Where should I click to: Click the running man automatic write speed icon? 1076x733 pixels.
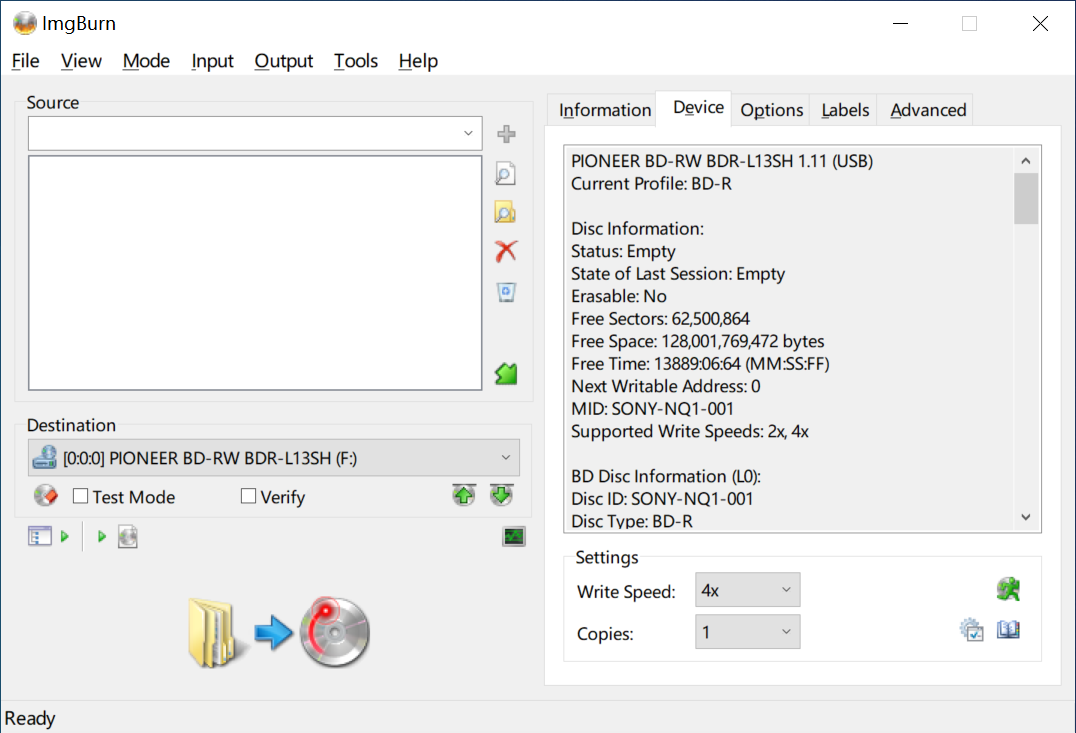(1008, 589)
